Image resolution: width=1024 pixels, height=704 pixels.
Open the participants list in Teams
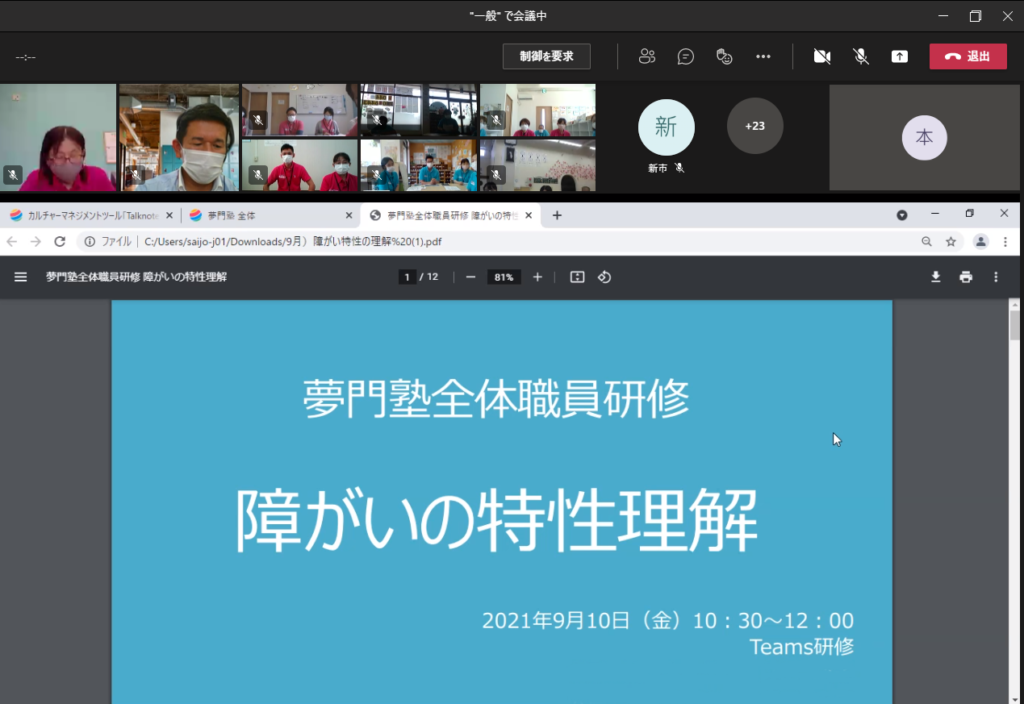(647, 56)
